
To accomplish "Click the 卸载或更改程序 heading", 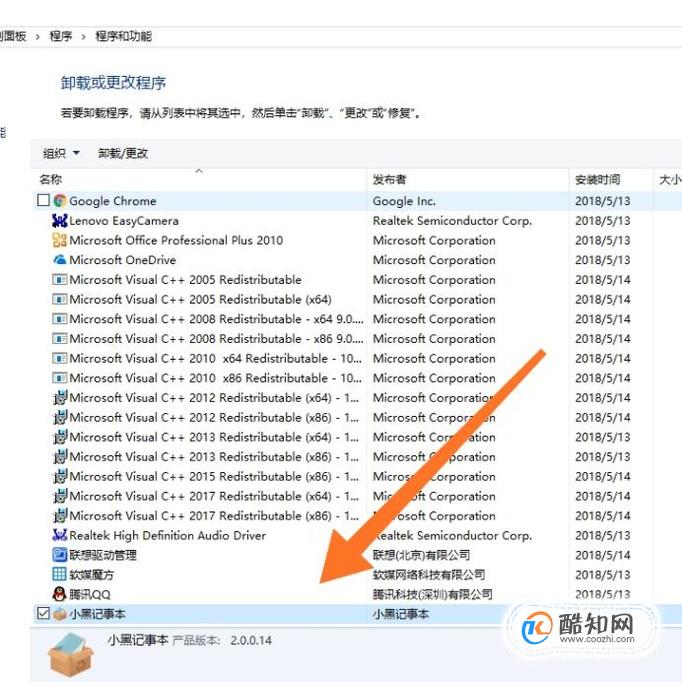I will coord(113,83).
